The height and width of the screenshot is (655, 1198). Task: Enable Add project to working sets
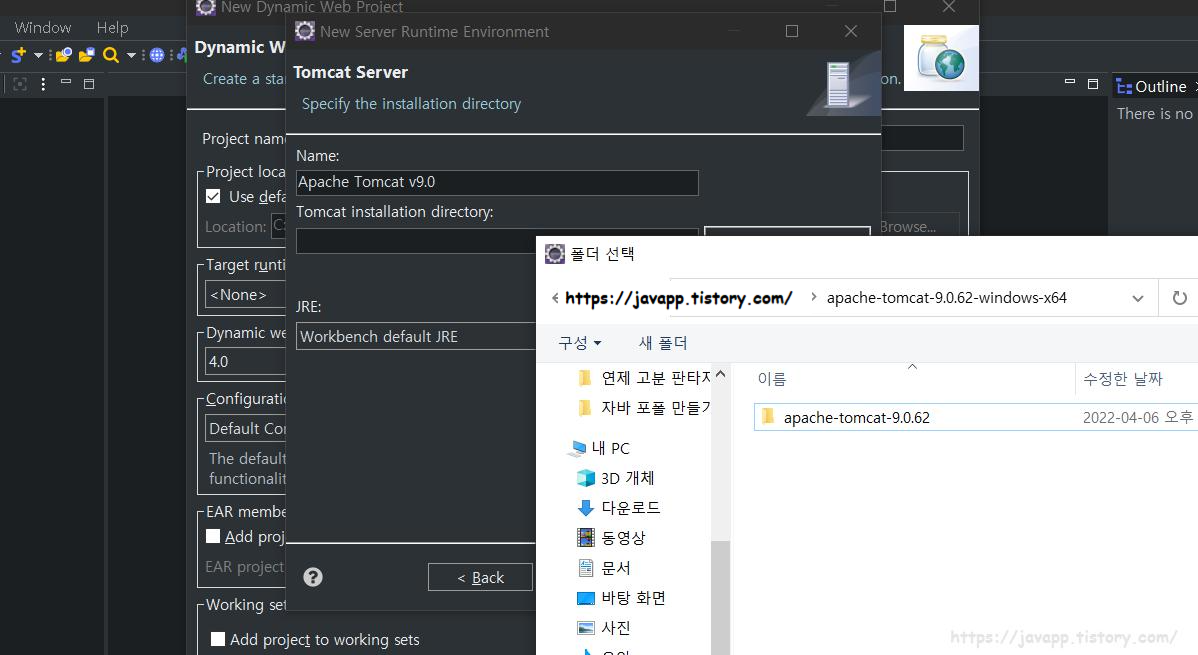tap(218, 639)
